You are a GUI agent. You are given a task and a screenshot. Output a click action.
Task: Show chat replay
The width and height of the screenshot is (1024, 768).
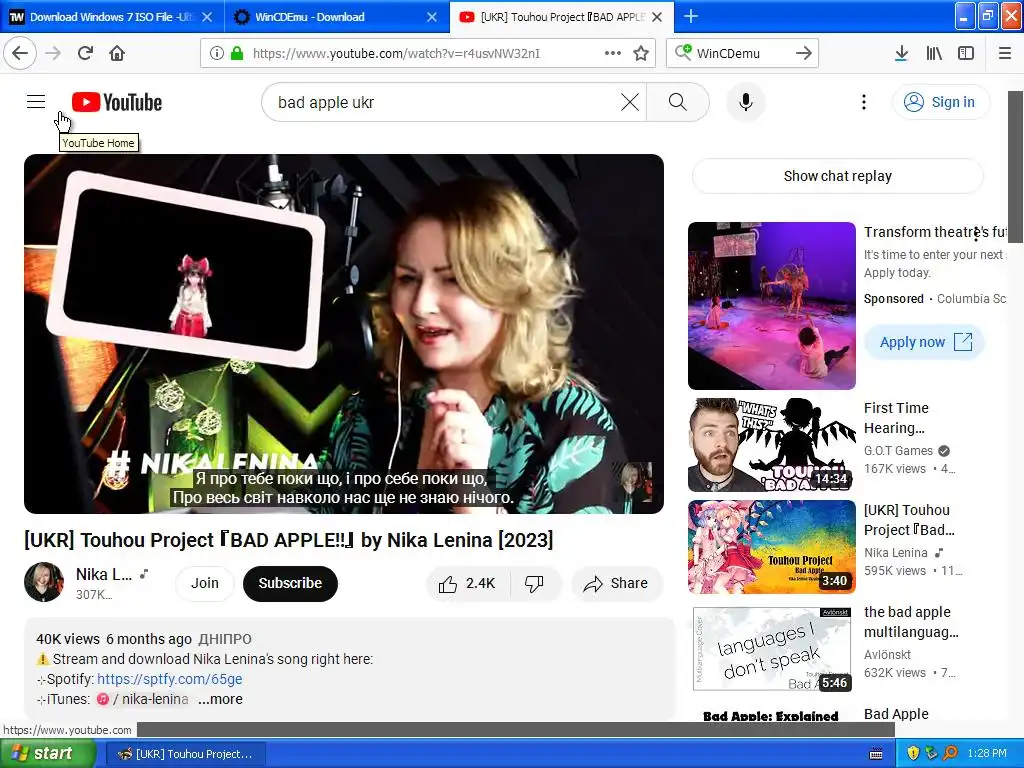pos(837,176)
